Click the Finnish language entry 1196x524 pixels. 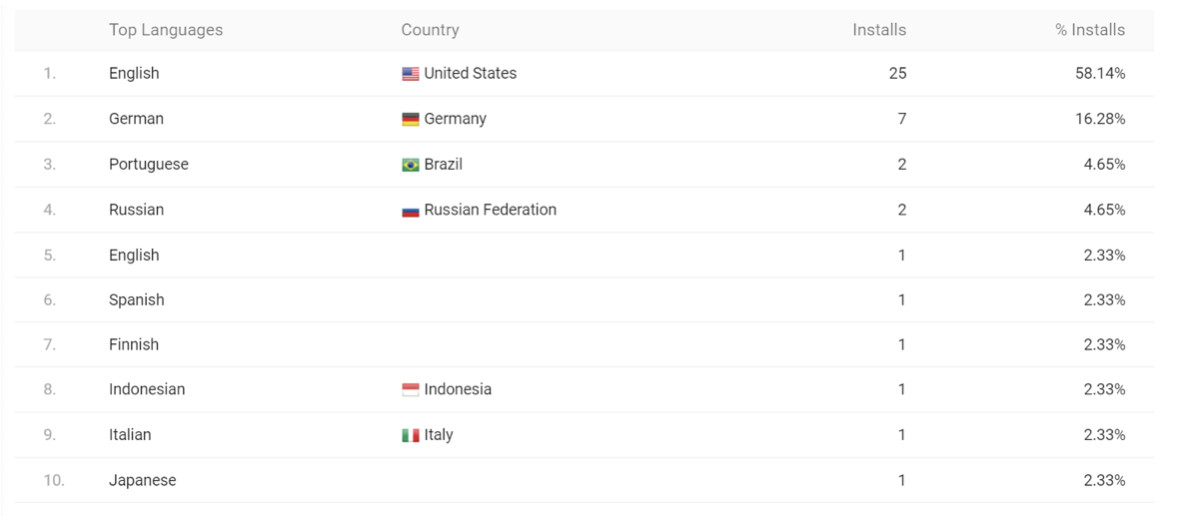point(134,345)
